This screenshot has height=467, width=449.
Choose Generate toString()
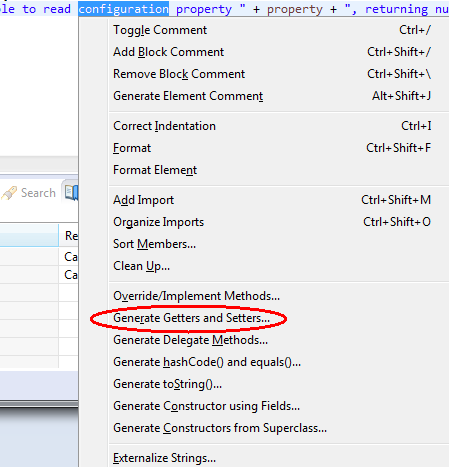pyautogui.click(x=264, y=384)
